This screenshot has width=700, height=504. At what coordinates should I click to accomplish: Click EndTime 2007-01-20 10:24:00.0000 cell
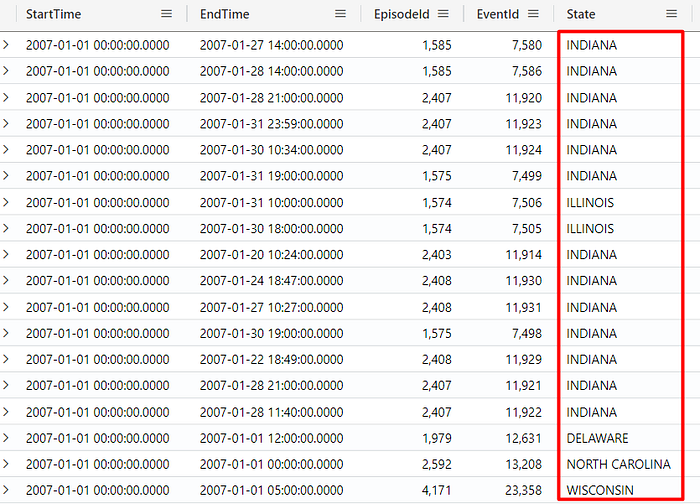click(271, 254)
